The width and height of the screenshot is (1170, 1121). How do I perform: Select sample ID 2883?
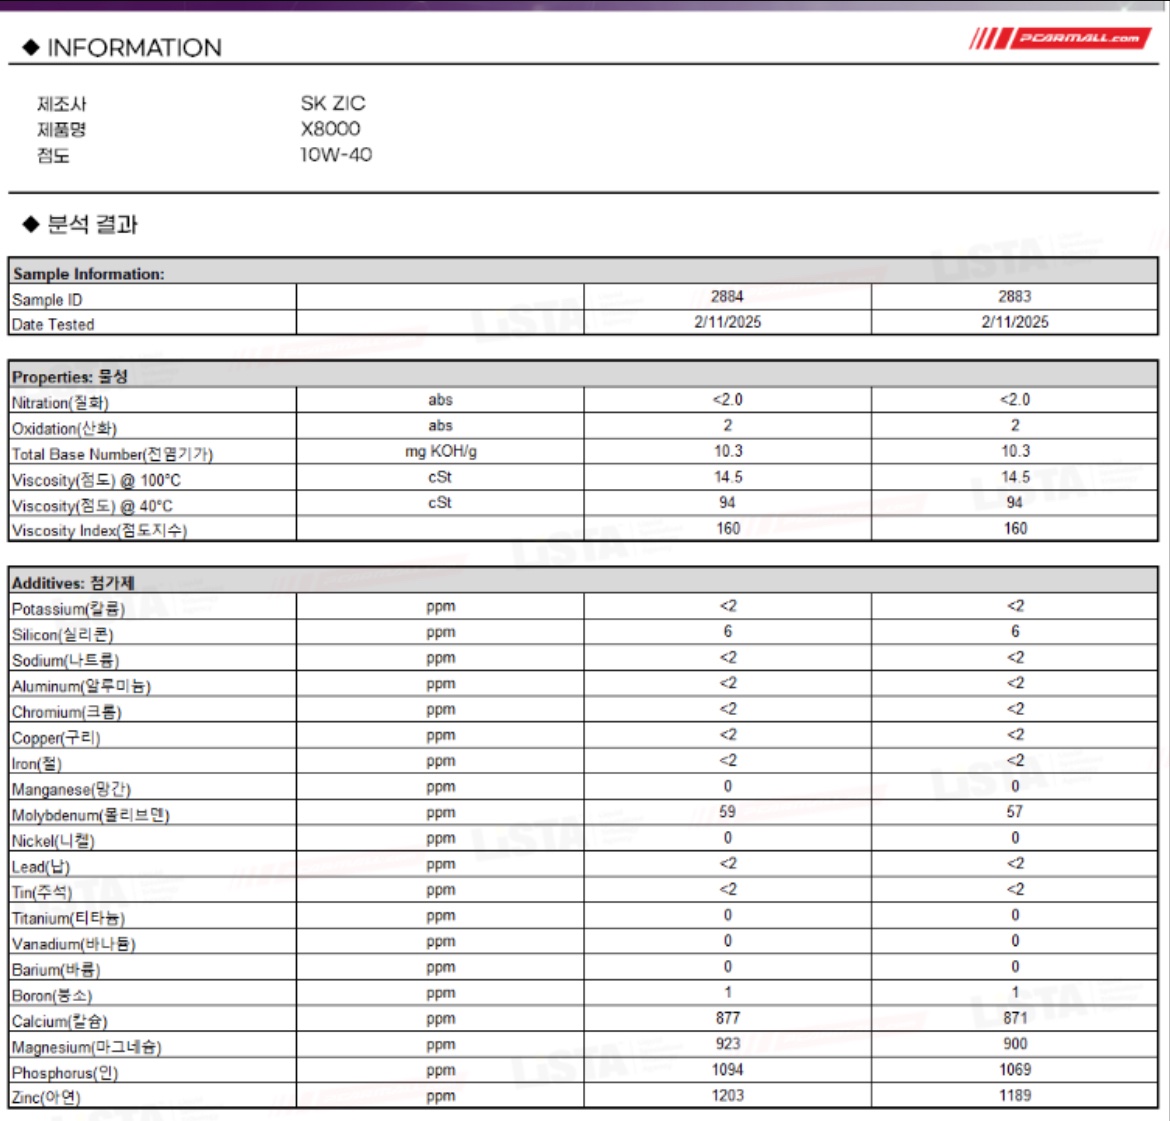[1015, 296]
